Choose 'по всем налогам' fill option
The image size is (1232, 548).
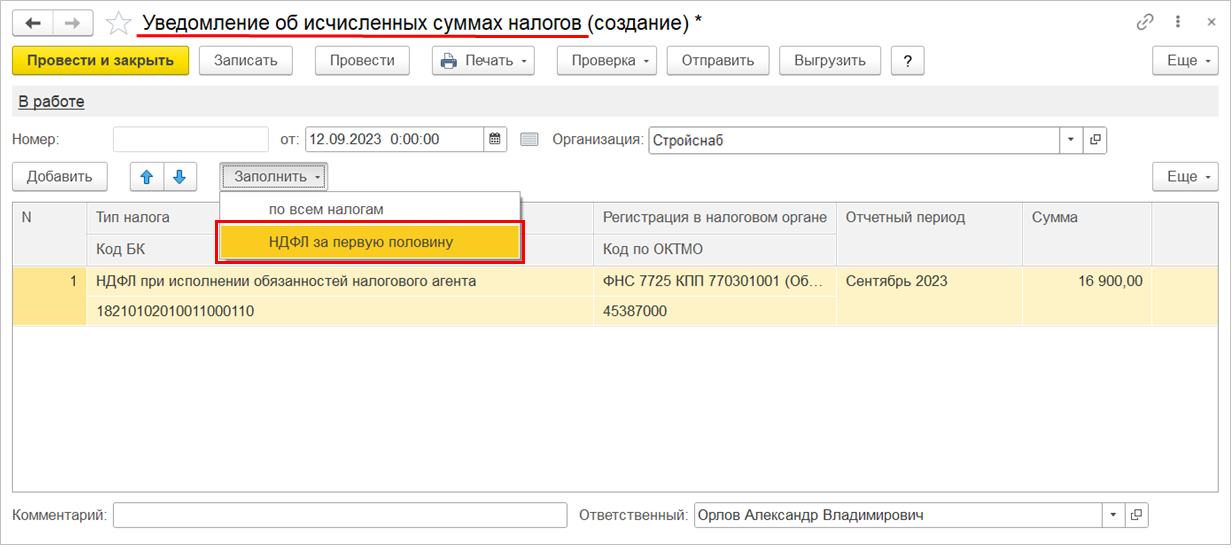[x=326, y=209]
